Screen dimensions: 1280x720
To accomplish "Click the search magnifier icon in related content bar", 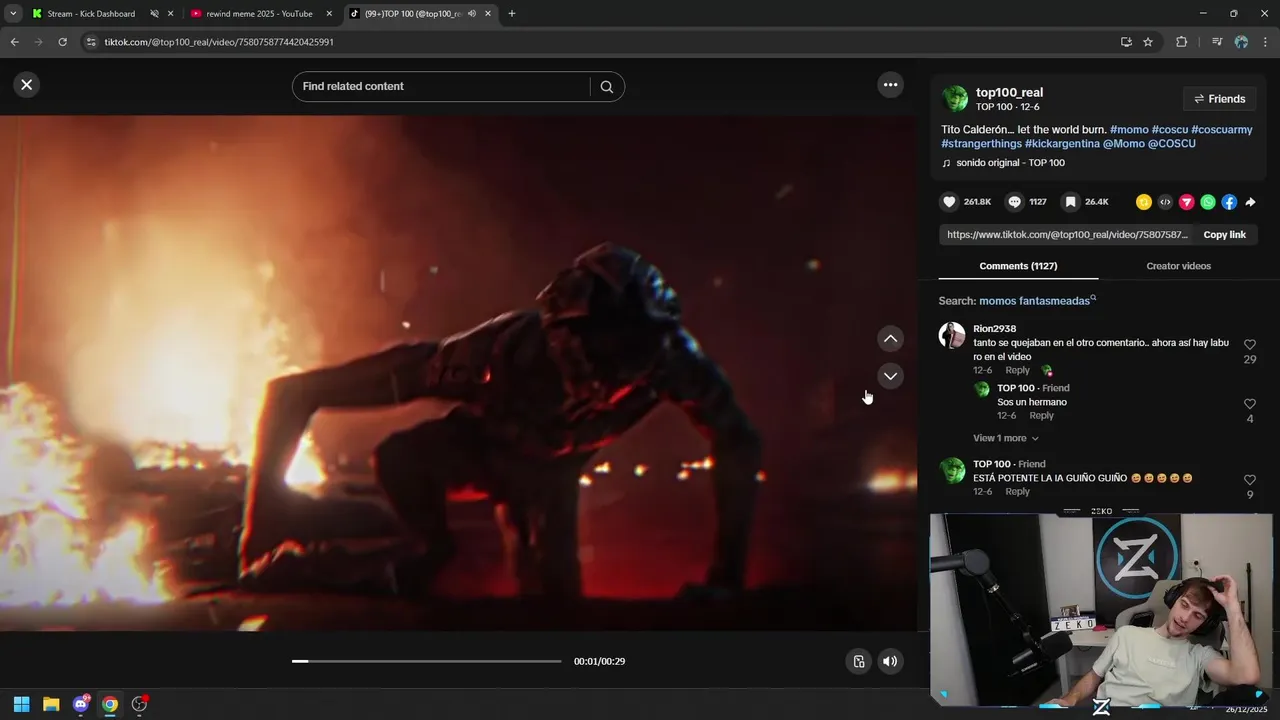I will 607,86.
